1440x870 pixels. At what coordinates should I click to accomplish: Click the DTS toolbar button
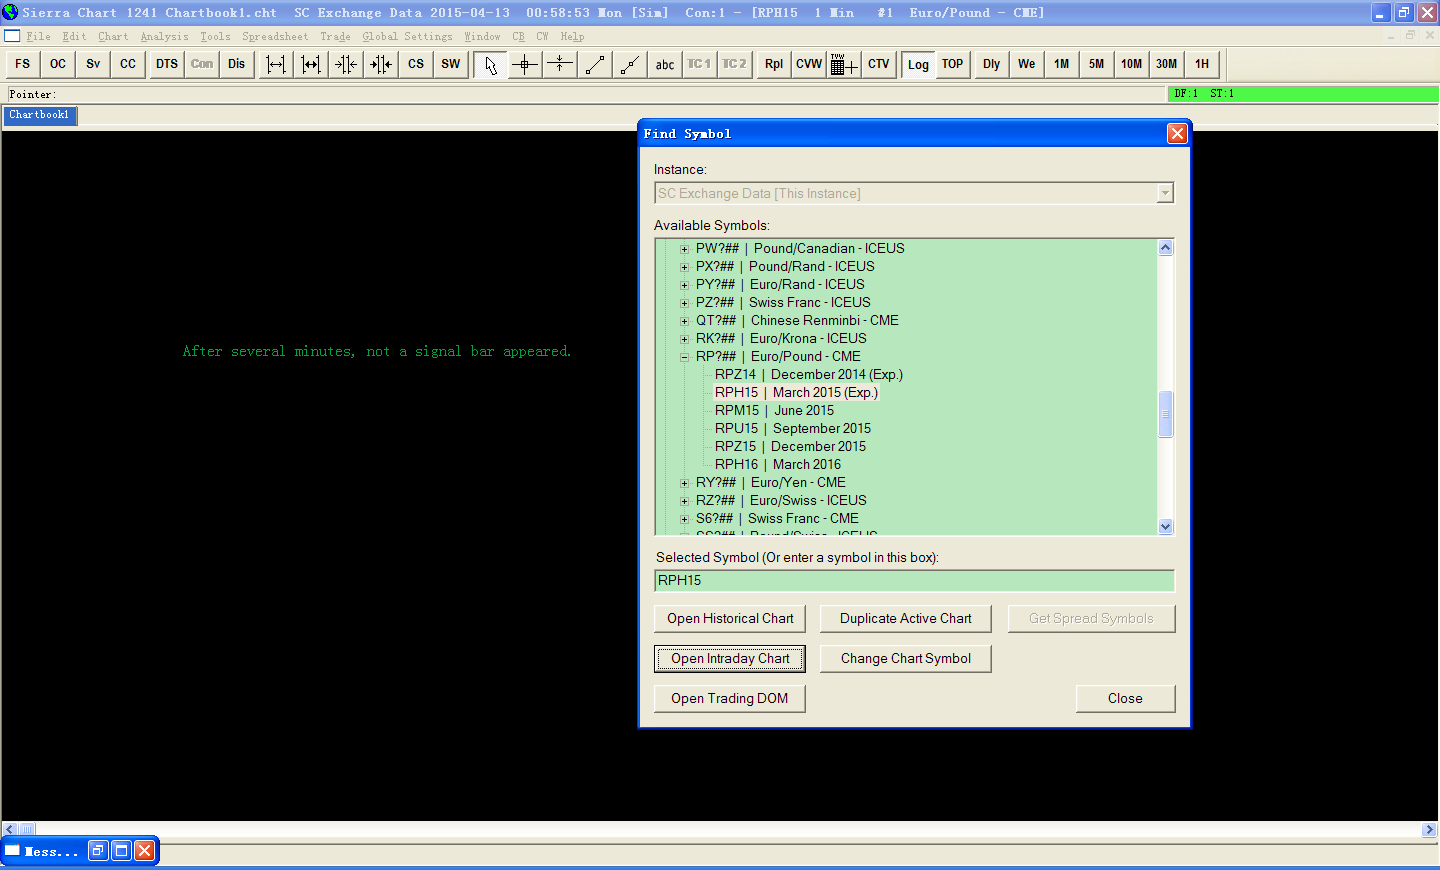167,64
